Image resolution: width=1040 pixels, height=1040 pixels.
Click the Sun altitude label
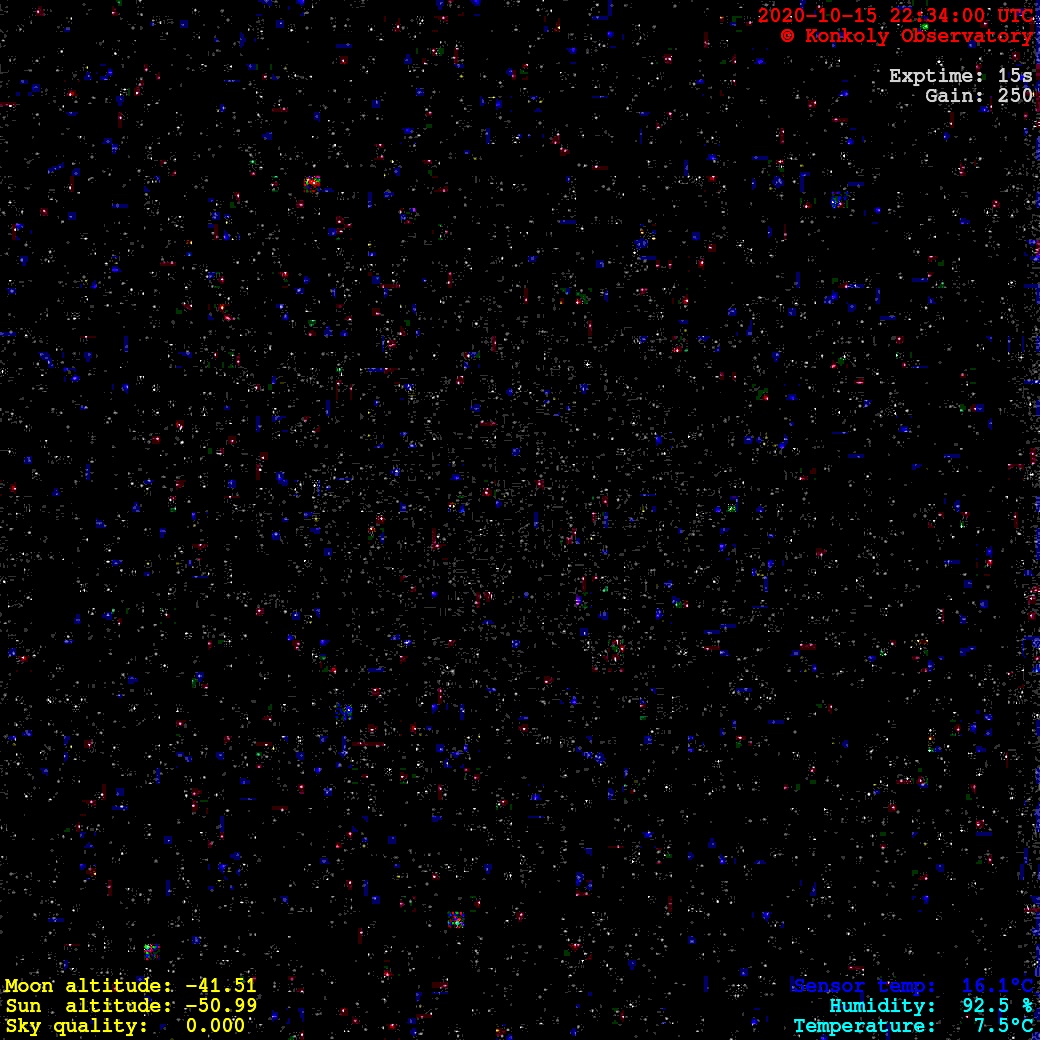click(85, 1006)
